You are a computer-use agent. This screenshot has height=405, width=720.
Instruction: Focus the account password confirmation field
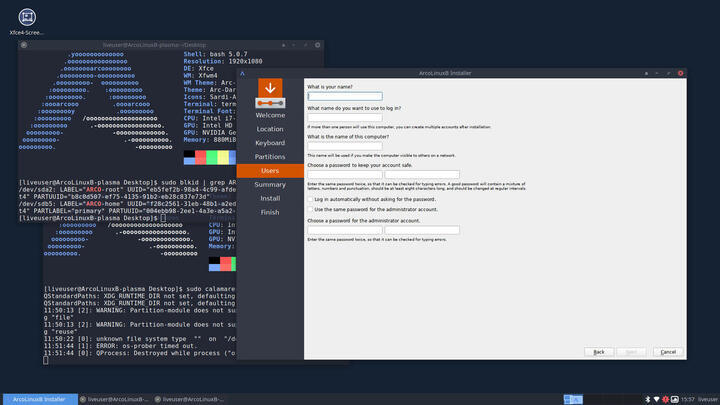422,174
